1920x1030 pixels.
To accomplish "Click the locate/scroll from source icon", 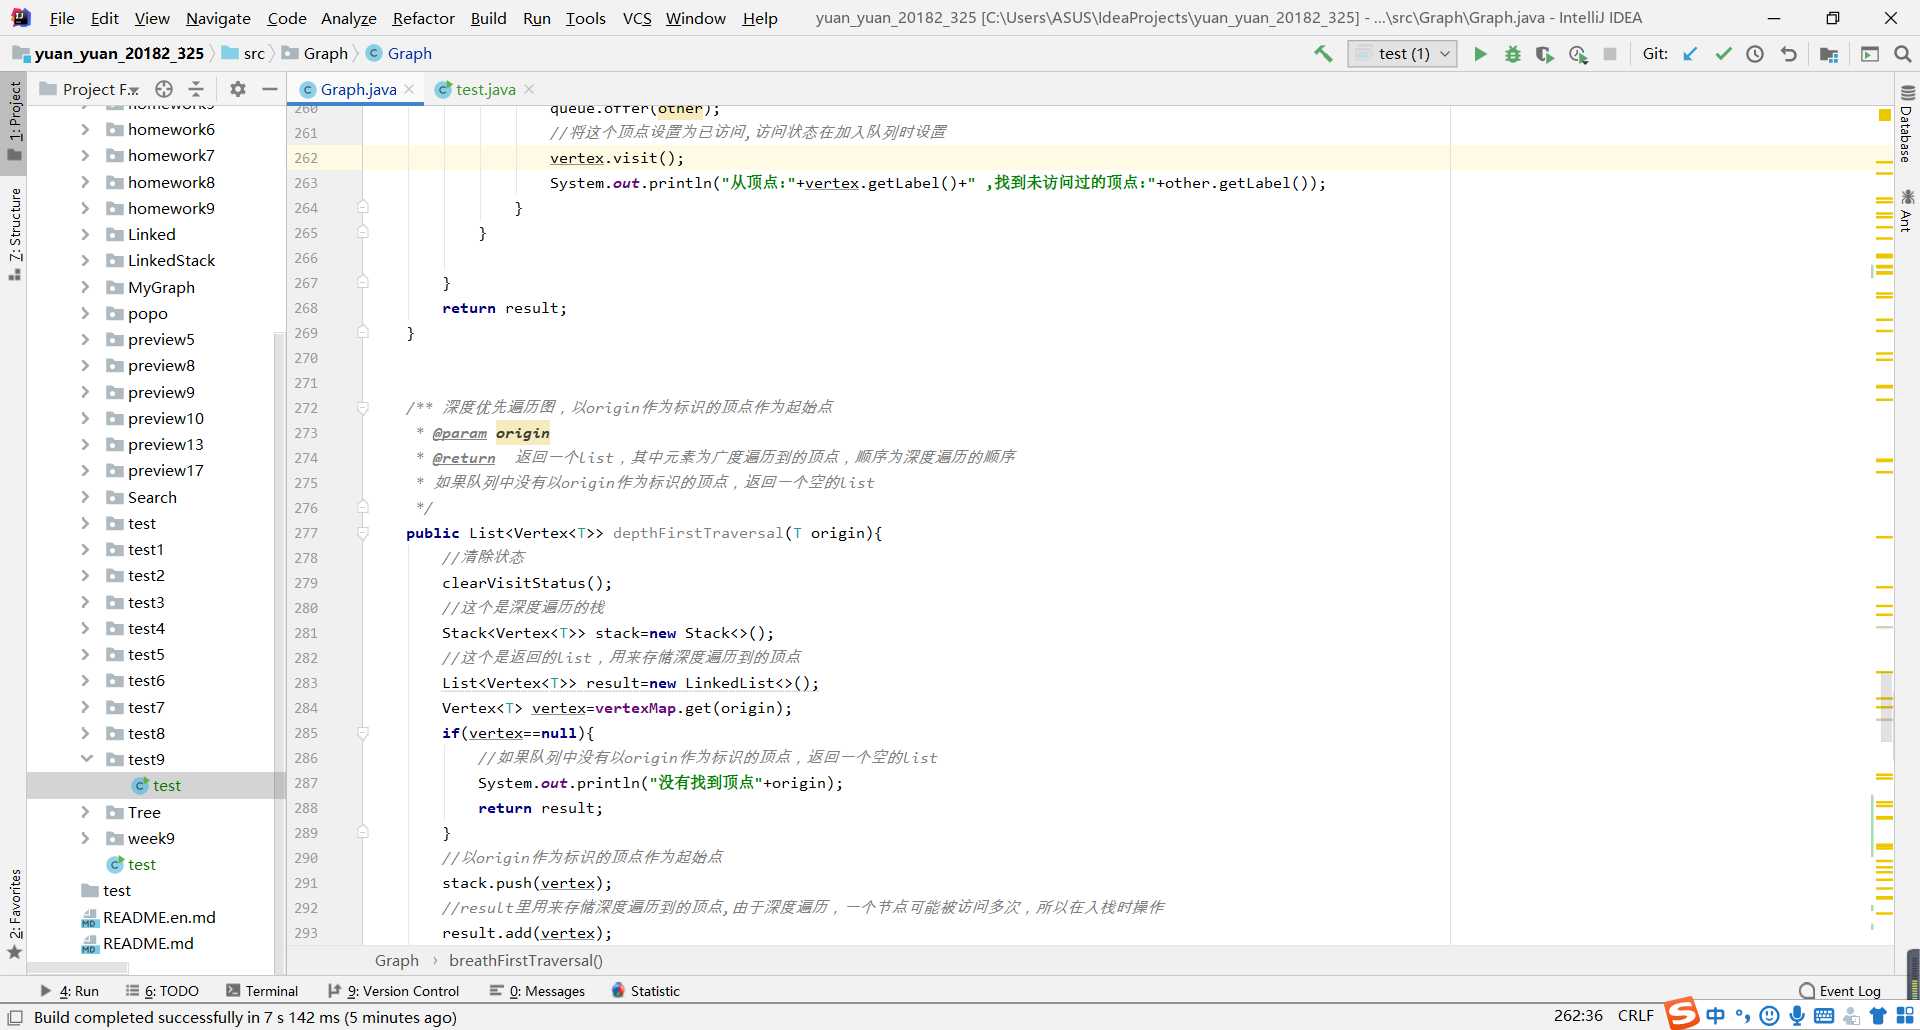I will coord(164,89).
